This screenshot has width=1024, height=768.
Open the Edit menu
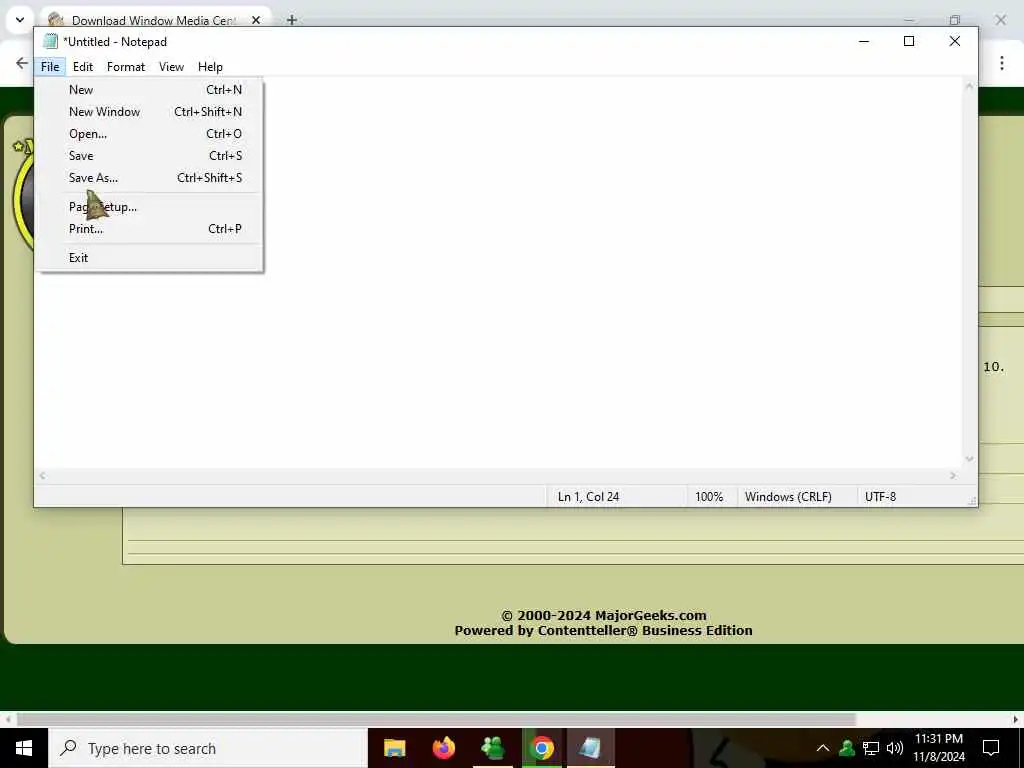(x=83, y=67)
